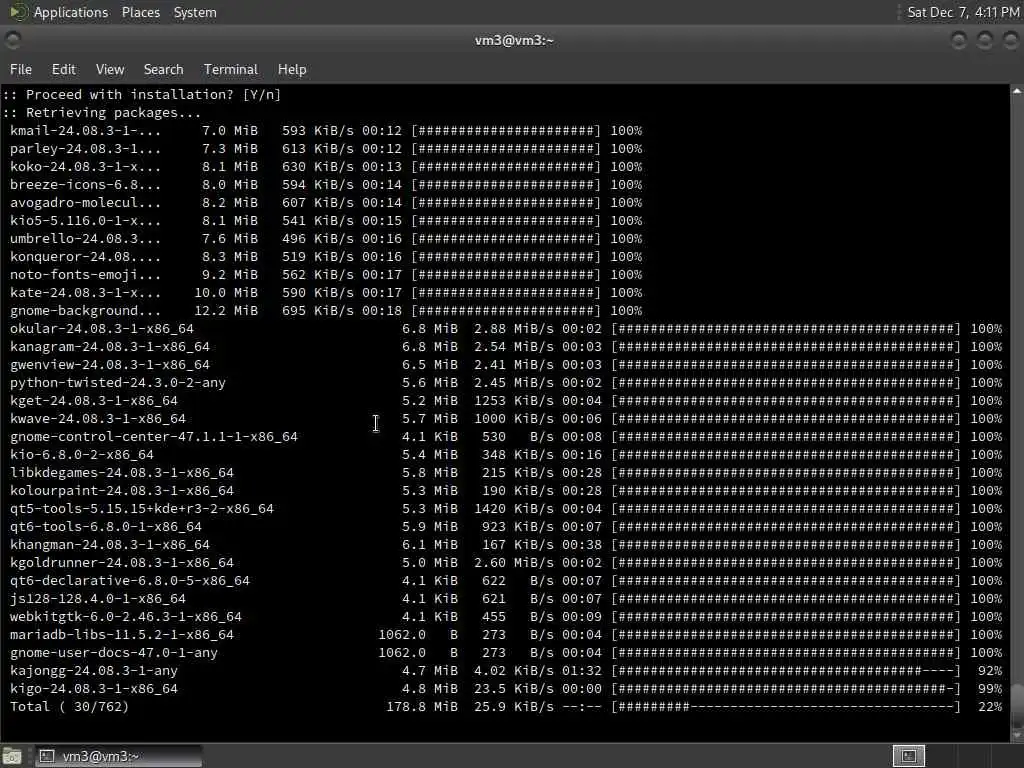Click gwenview-24.08.3-1-x86_64 text
Viewport: 1024px width, 768px height.
[110, 364]
